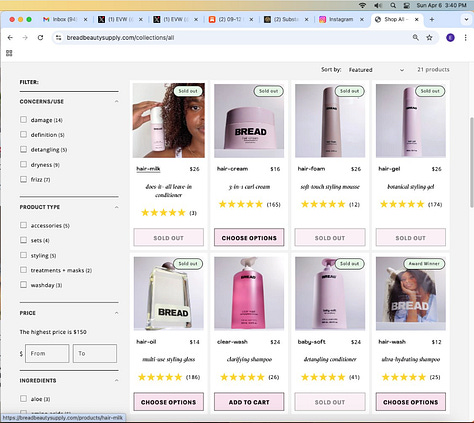The width and height of the screenshot is (474, 423).
Task: Check the frizz filter checkbox
Action: click(x=23, y=179)
